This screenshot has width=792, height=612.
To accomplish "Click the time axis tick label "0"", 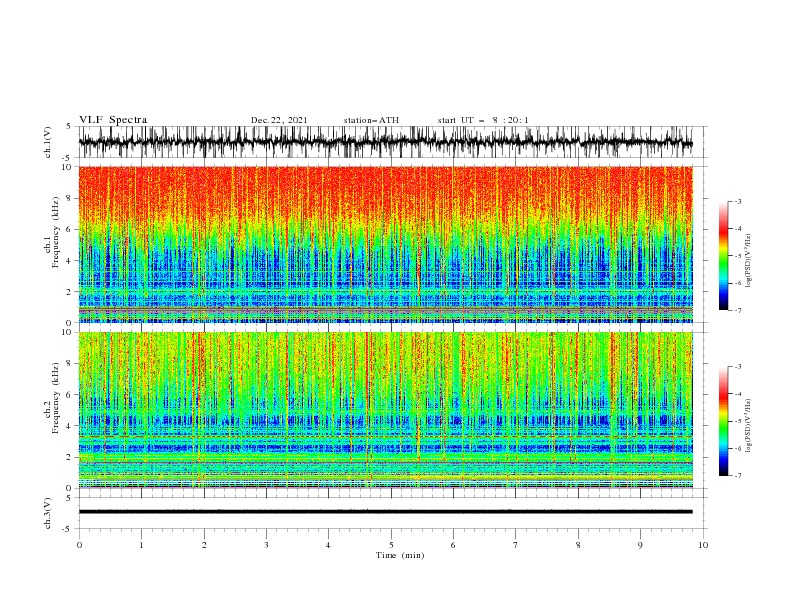I will [x=79, y=545].
